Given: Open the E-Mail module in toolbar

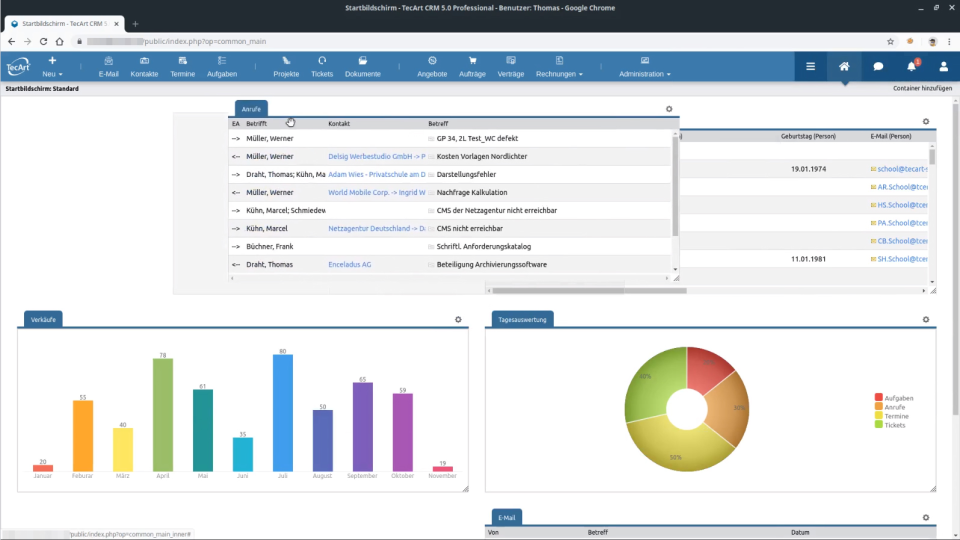Looking at the screenshot, I should pyautogui.click(x=108, y=67).
